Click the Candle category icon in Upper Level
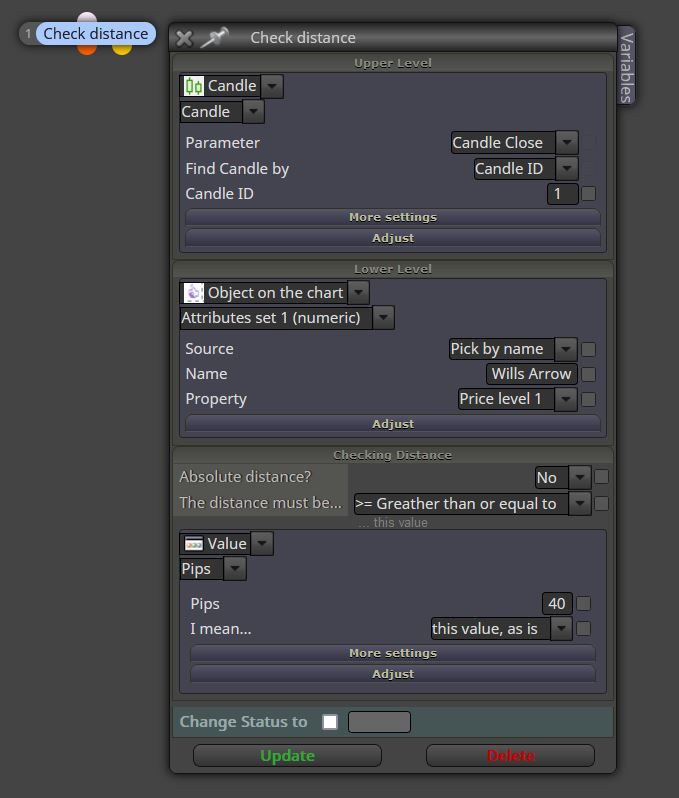 pos(193,86)
